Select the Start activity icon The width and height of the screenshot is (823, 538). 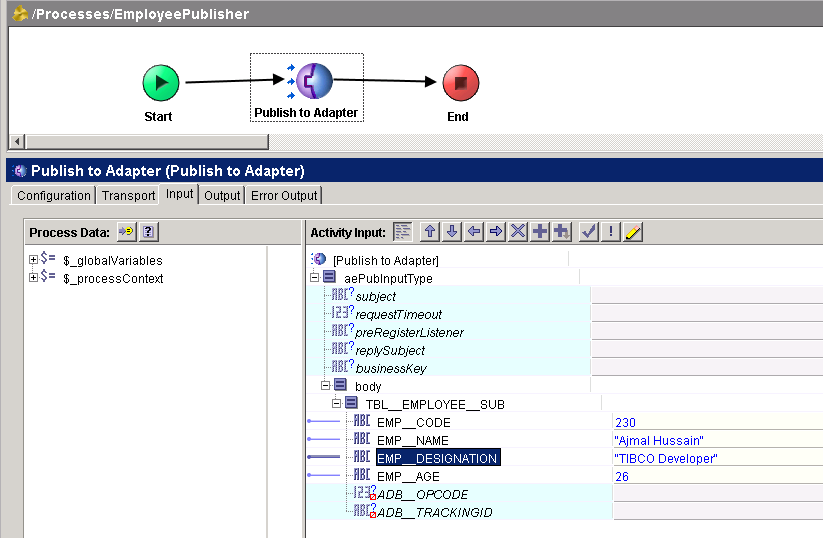(161, 83)
